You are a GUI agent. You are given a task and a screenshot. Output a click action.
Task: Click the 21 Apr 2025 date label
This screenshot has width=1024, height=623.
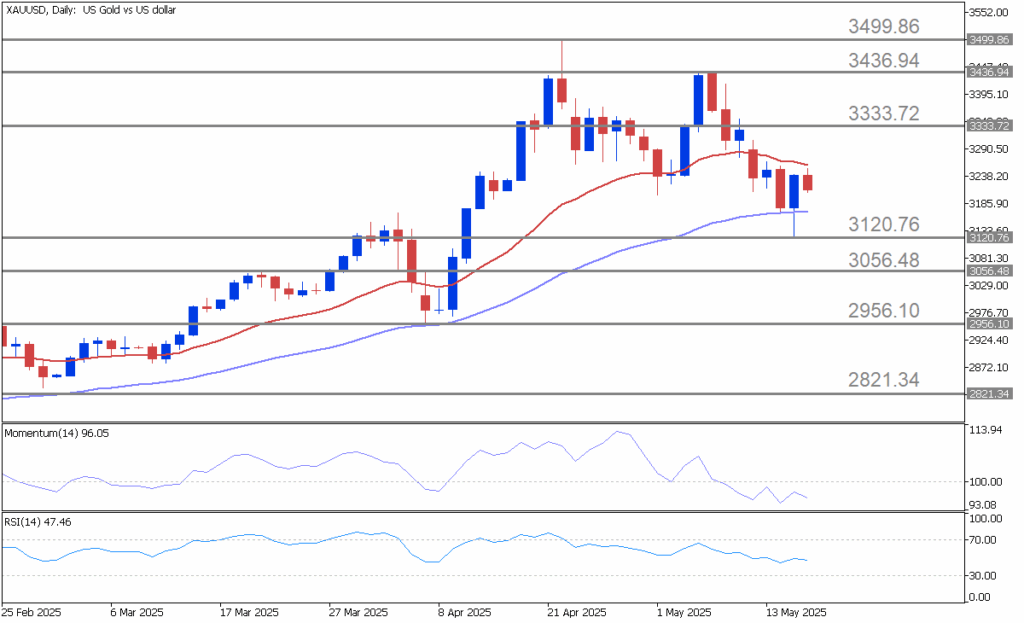[577, 613]
